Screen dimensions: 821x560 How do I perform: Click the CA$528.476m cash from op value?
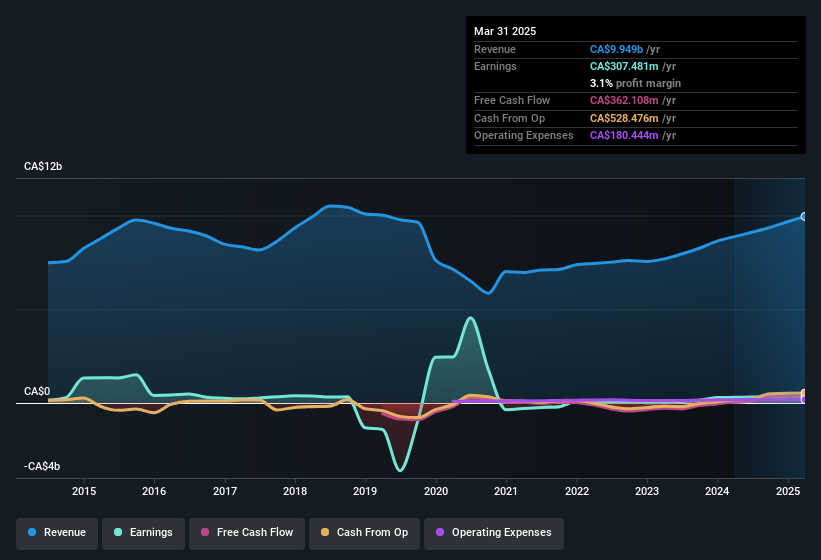[x=624, y=118]
